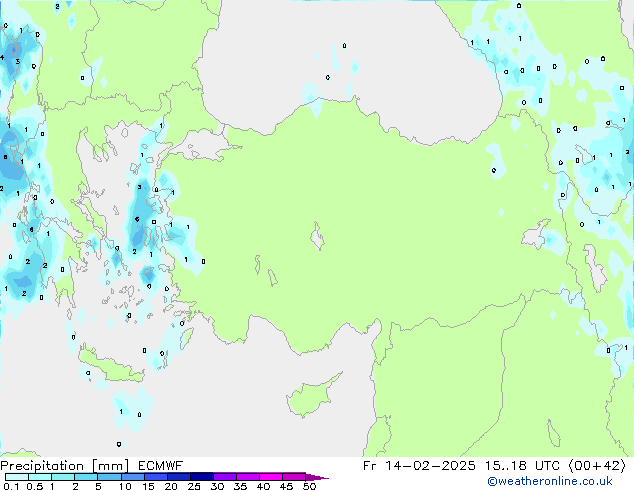Select the 35–40 mm violet legend swatch
Screen dimensions: 634x490
pos(247,477)
